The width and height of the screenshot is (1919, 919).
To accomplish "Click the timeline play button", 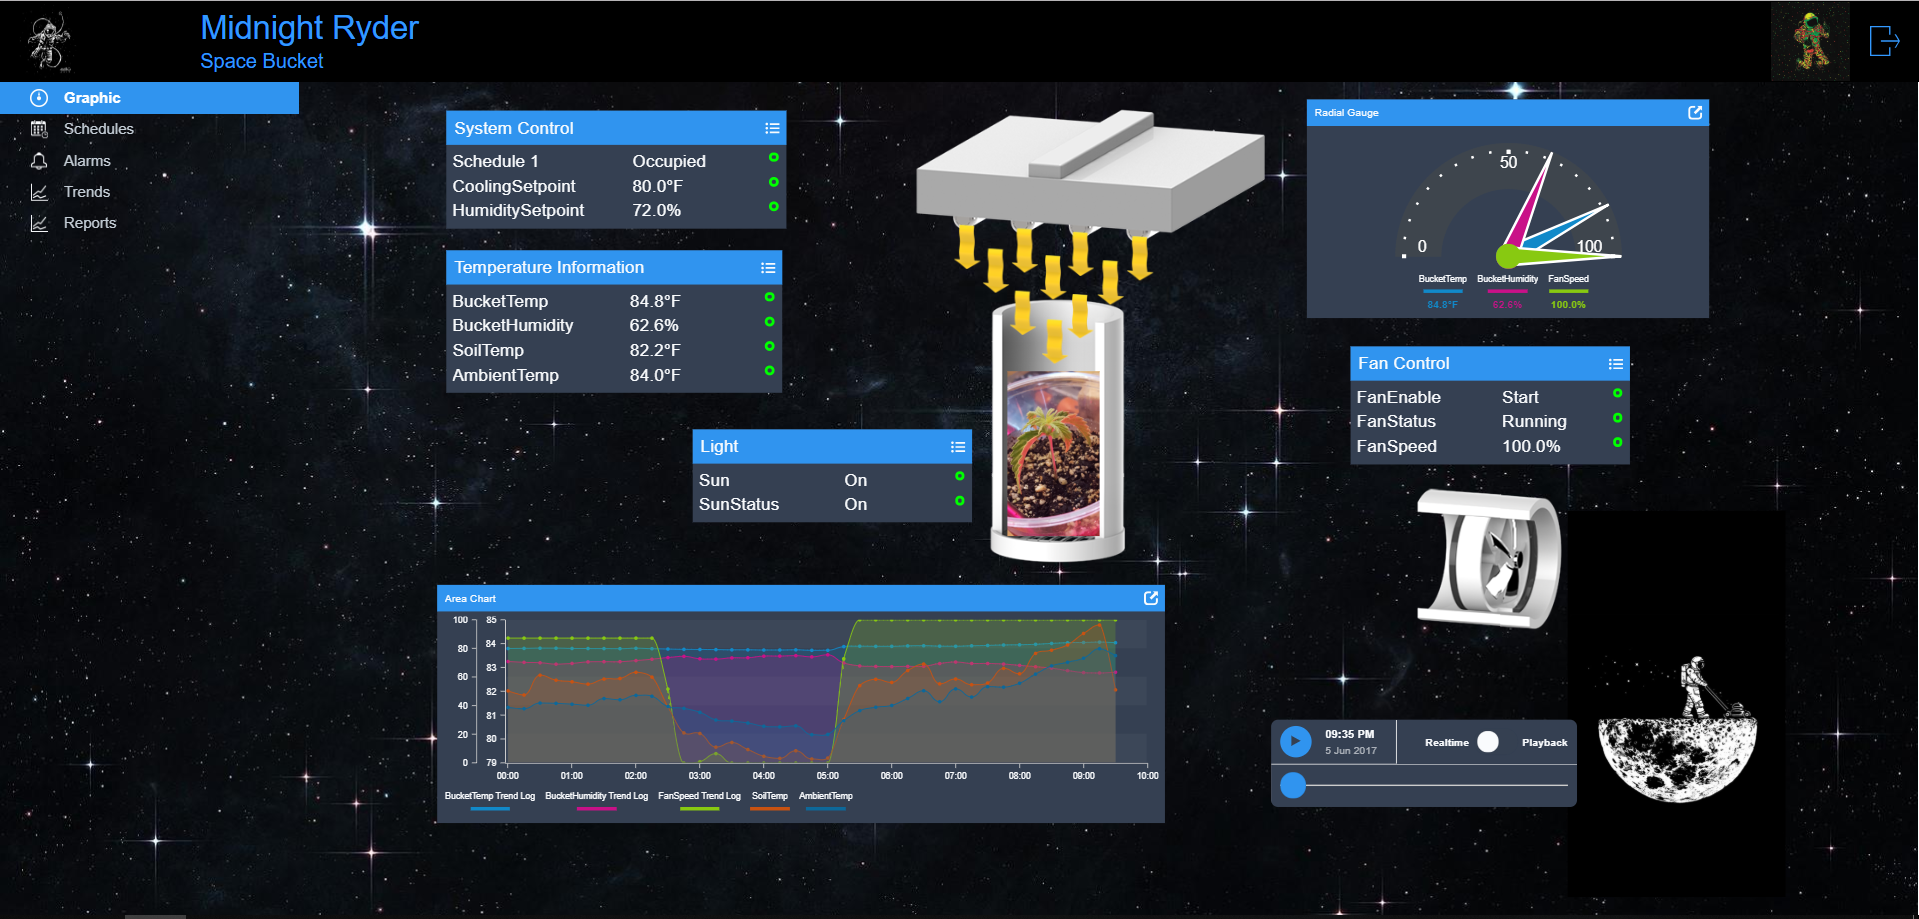I will coord(1295,742).
